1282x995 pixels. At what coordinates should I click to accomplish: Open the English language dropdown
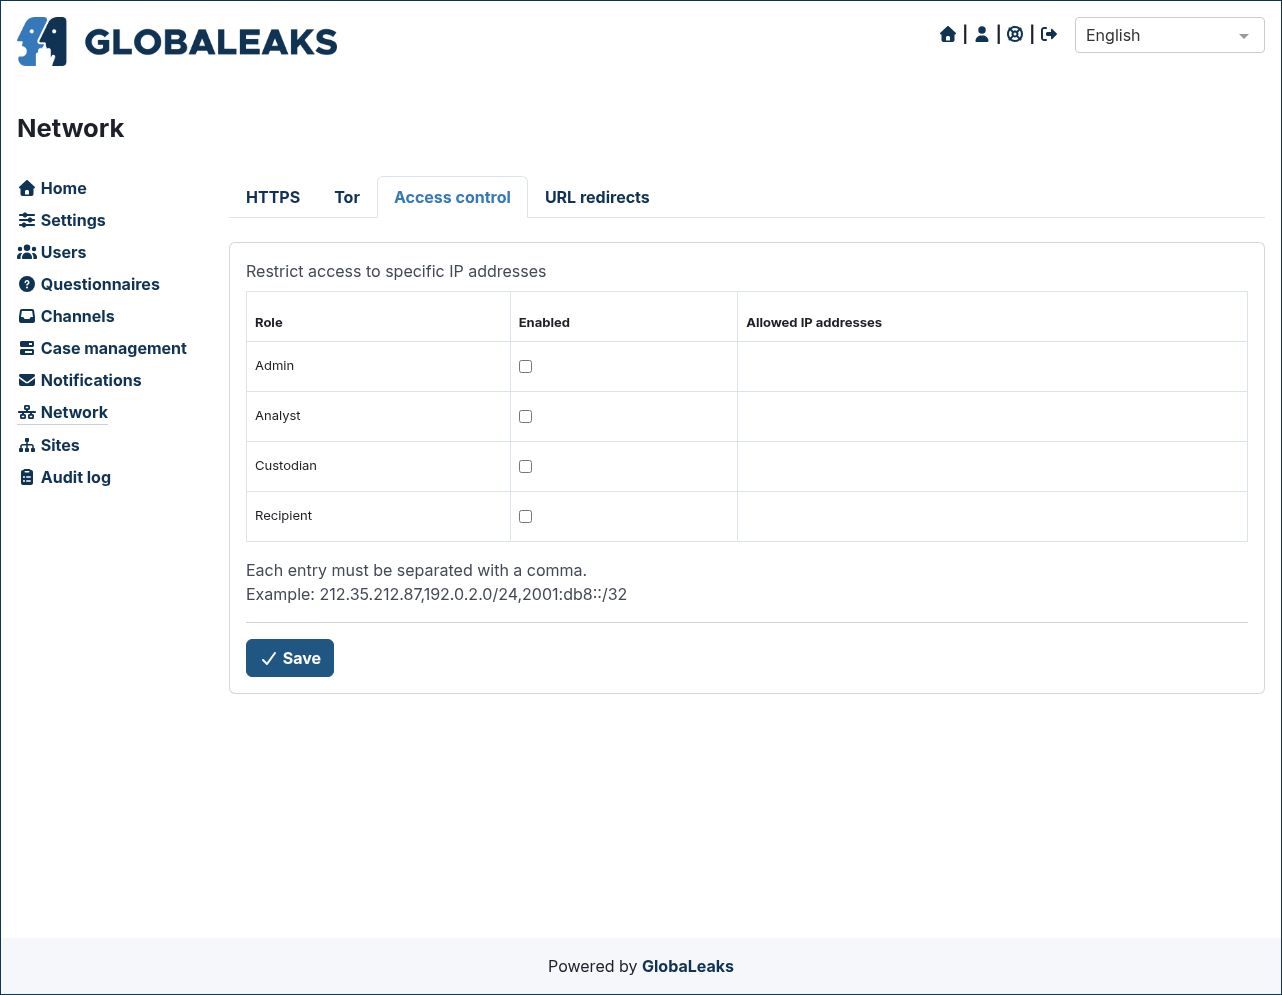point(1170,35)
